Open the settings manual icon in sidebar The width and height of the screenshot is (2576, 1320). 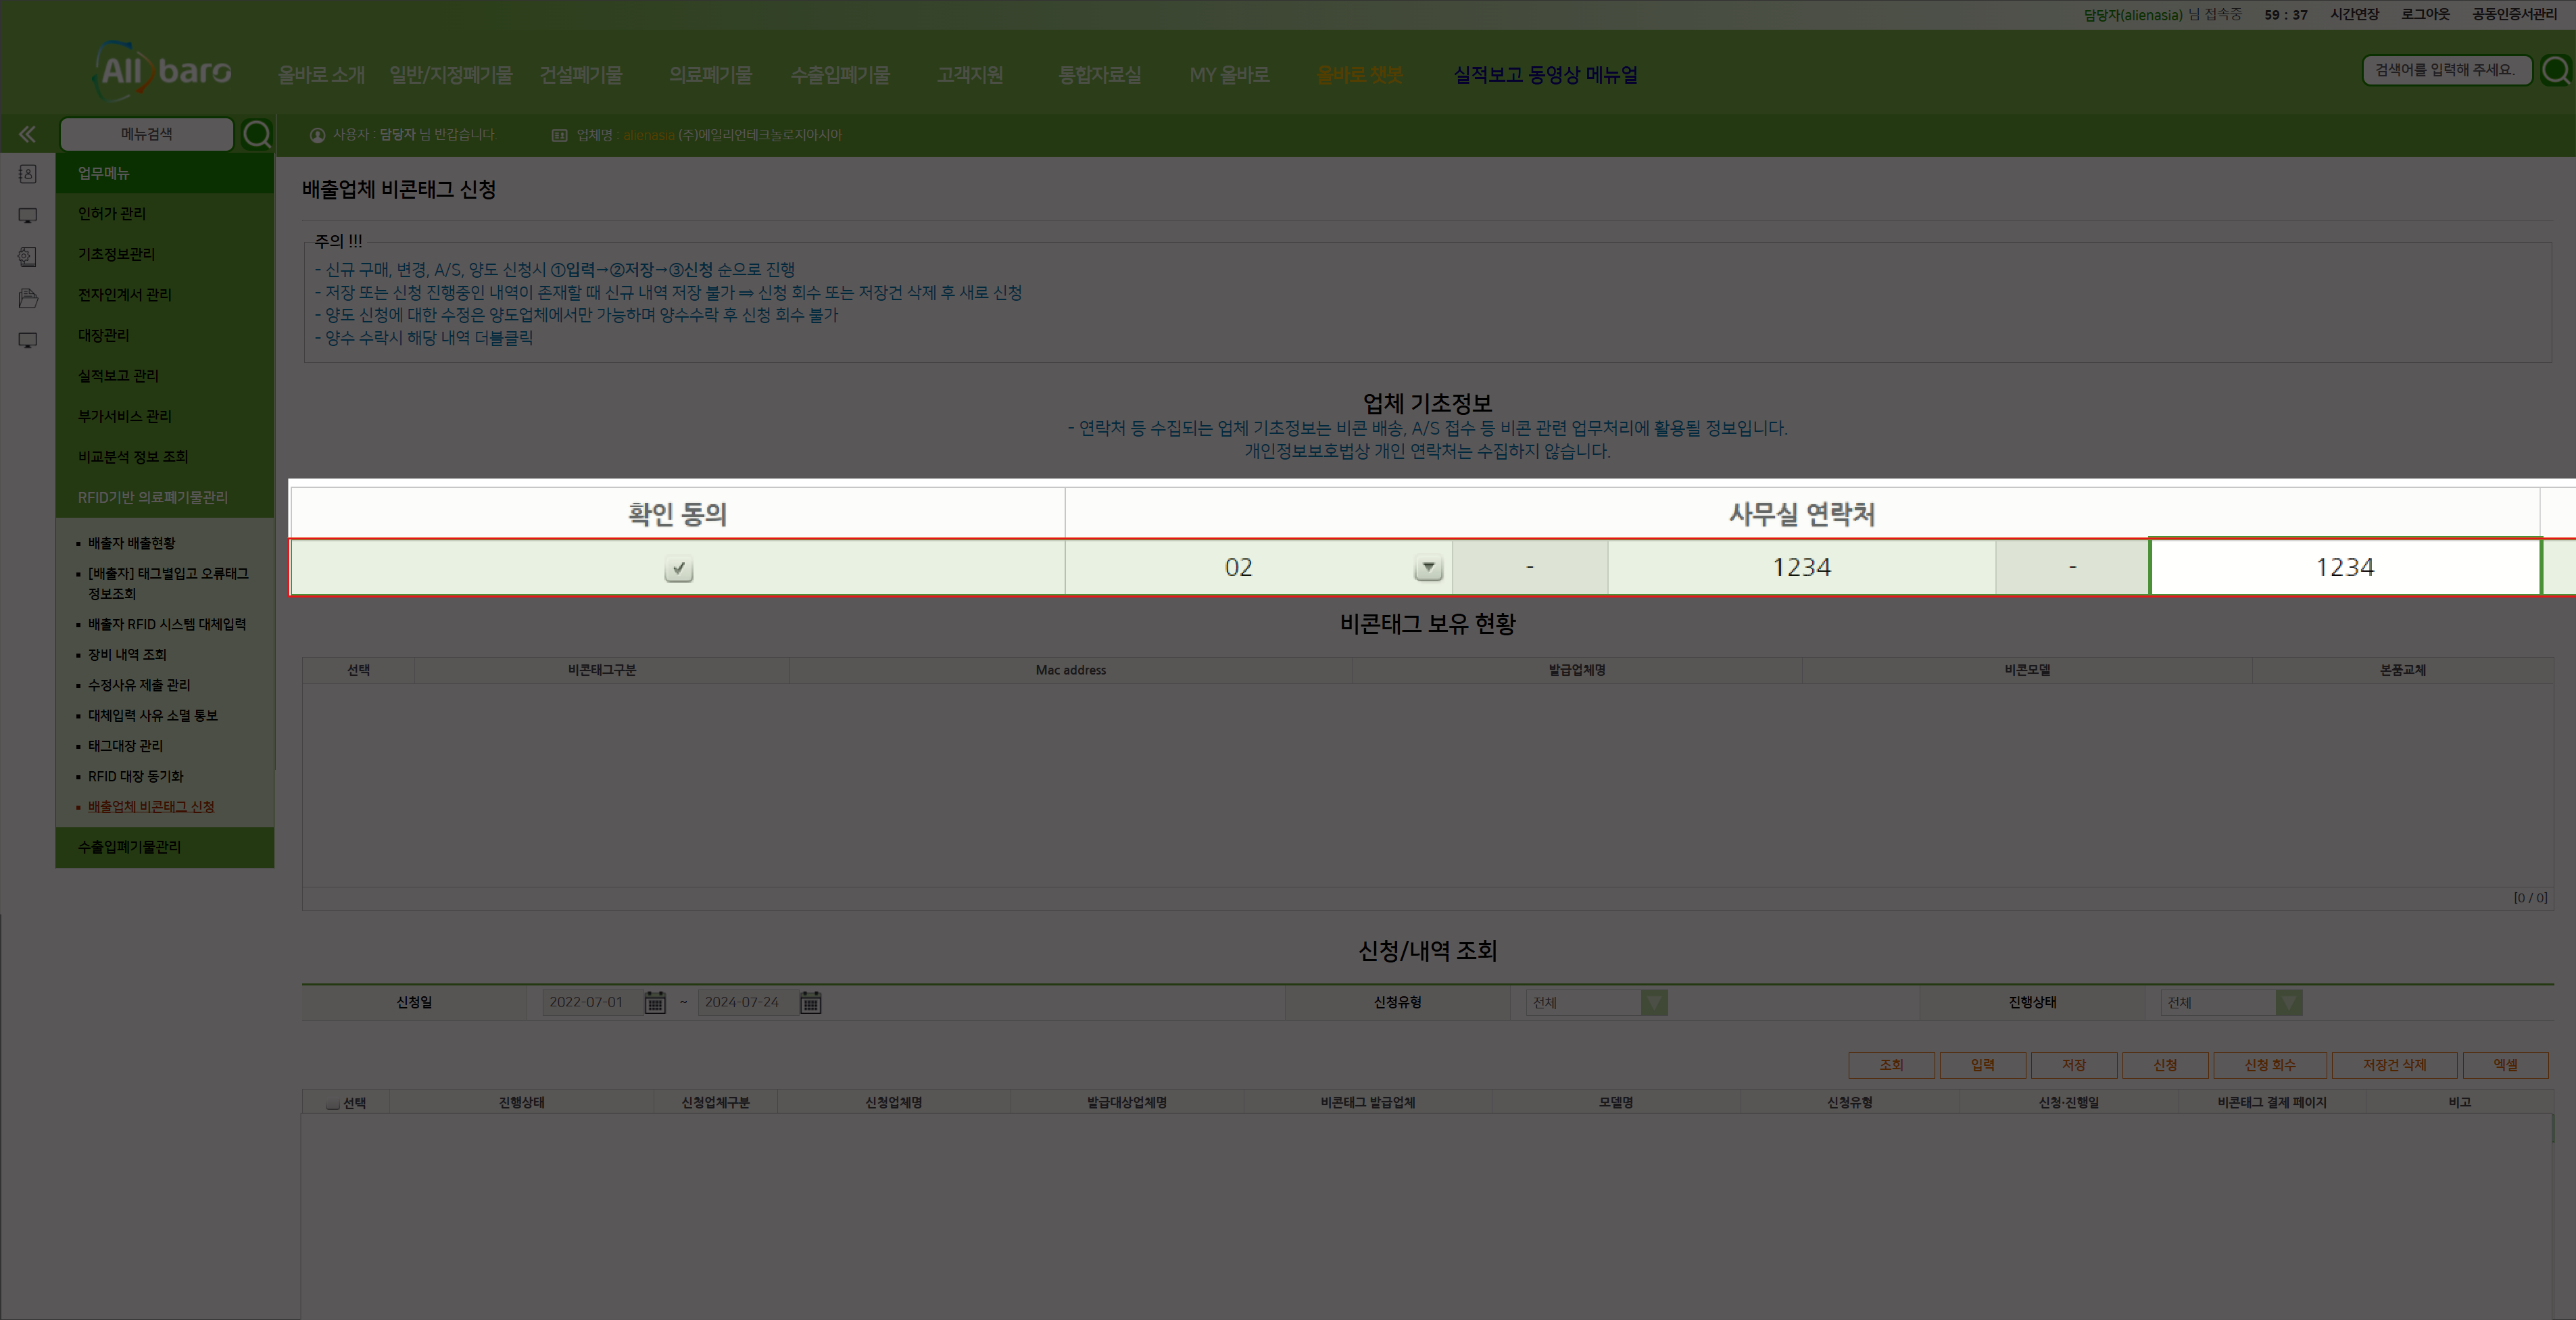coord(27,256)
